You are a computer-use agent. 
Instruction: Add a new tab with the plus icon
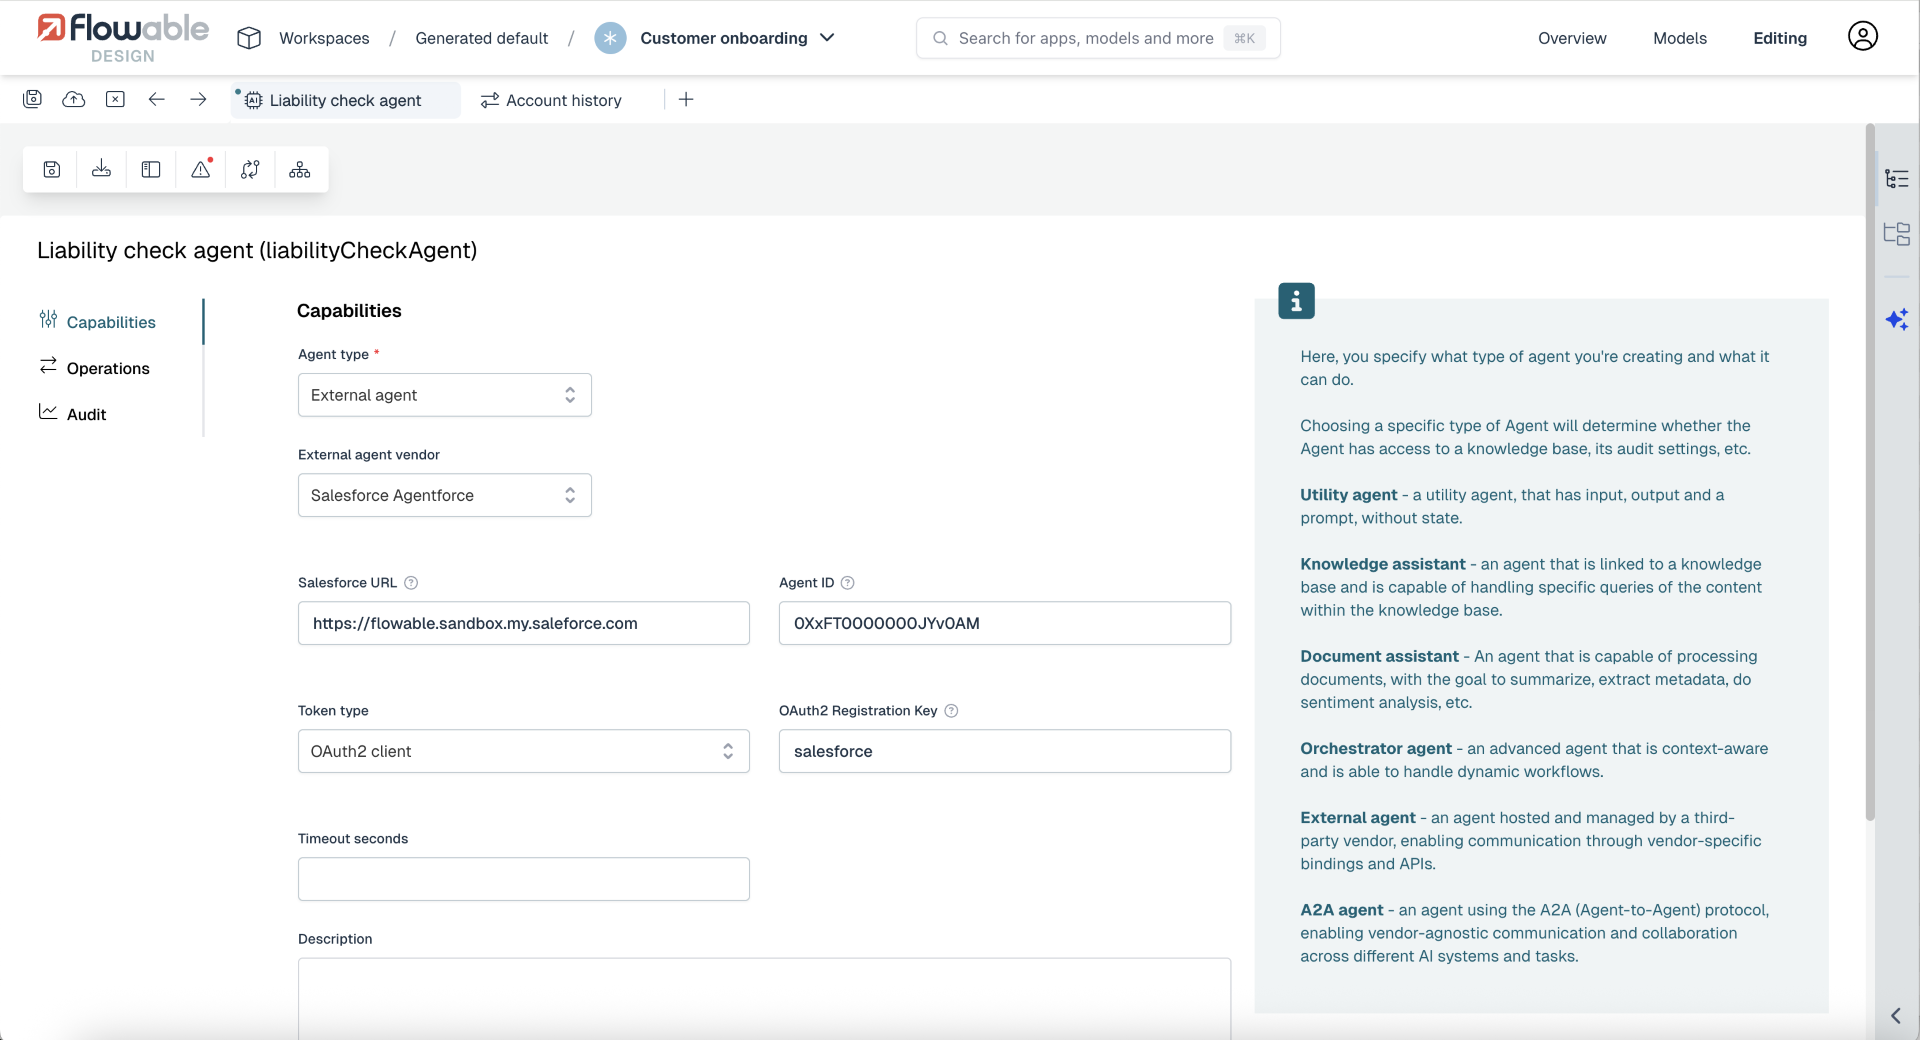coord(686,99)
